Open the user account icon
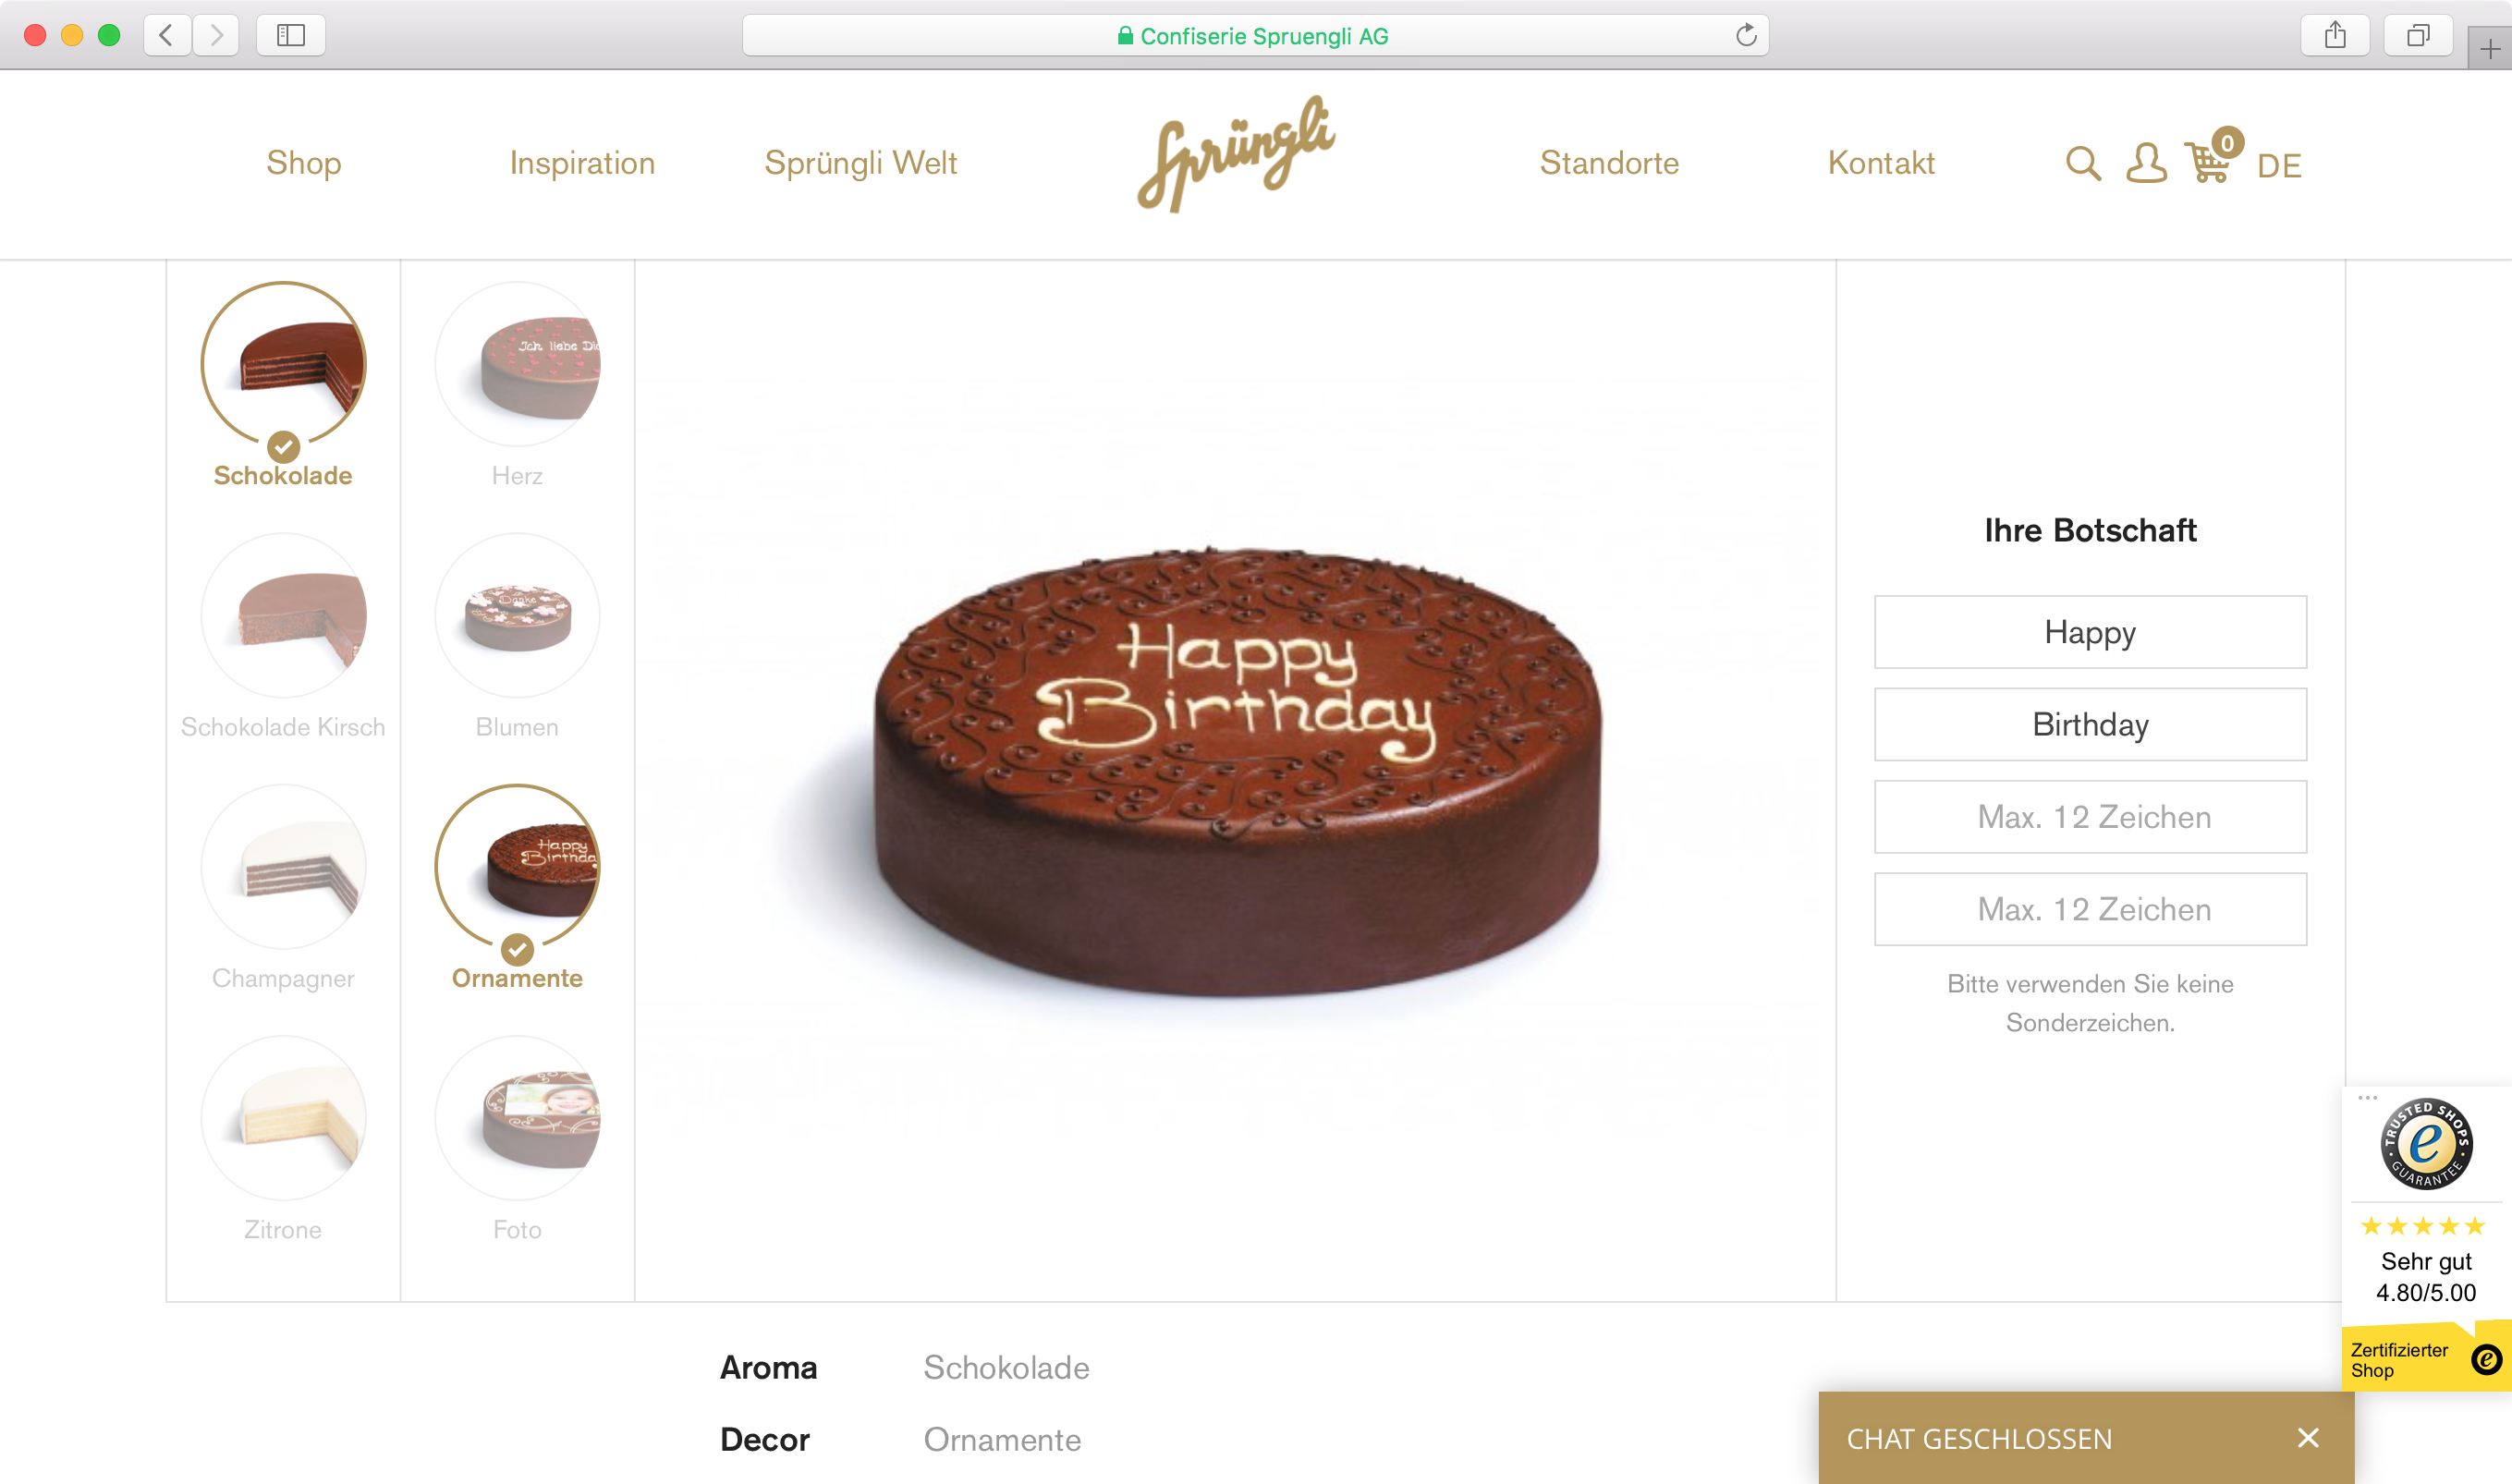Screen dimensions: 2512x1484 tap(2146, 163)
